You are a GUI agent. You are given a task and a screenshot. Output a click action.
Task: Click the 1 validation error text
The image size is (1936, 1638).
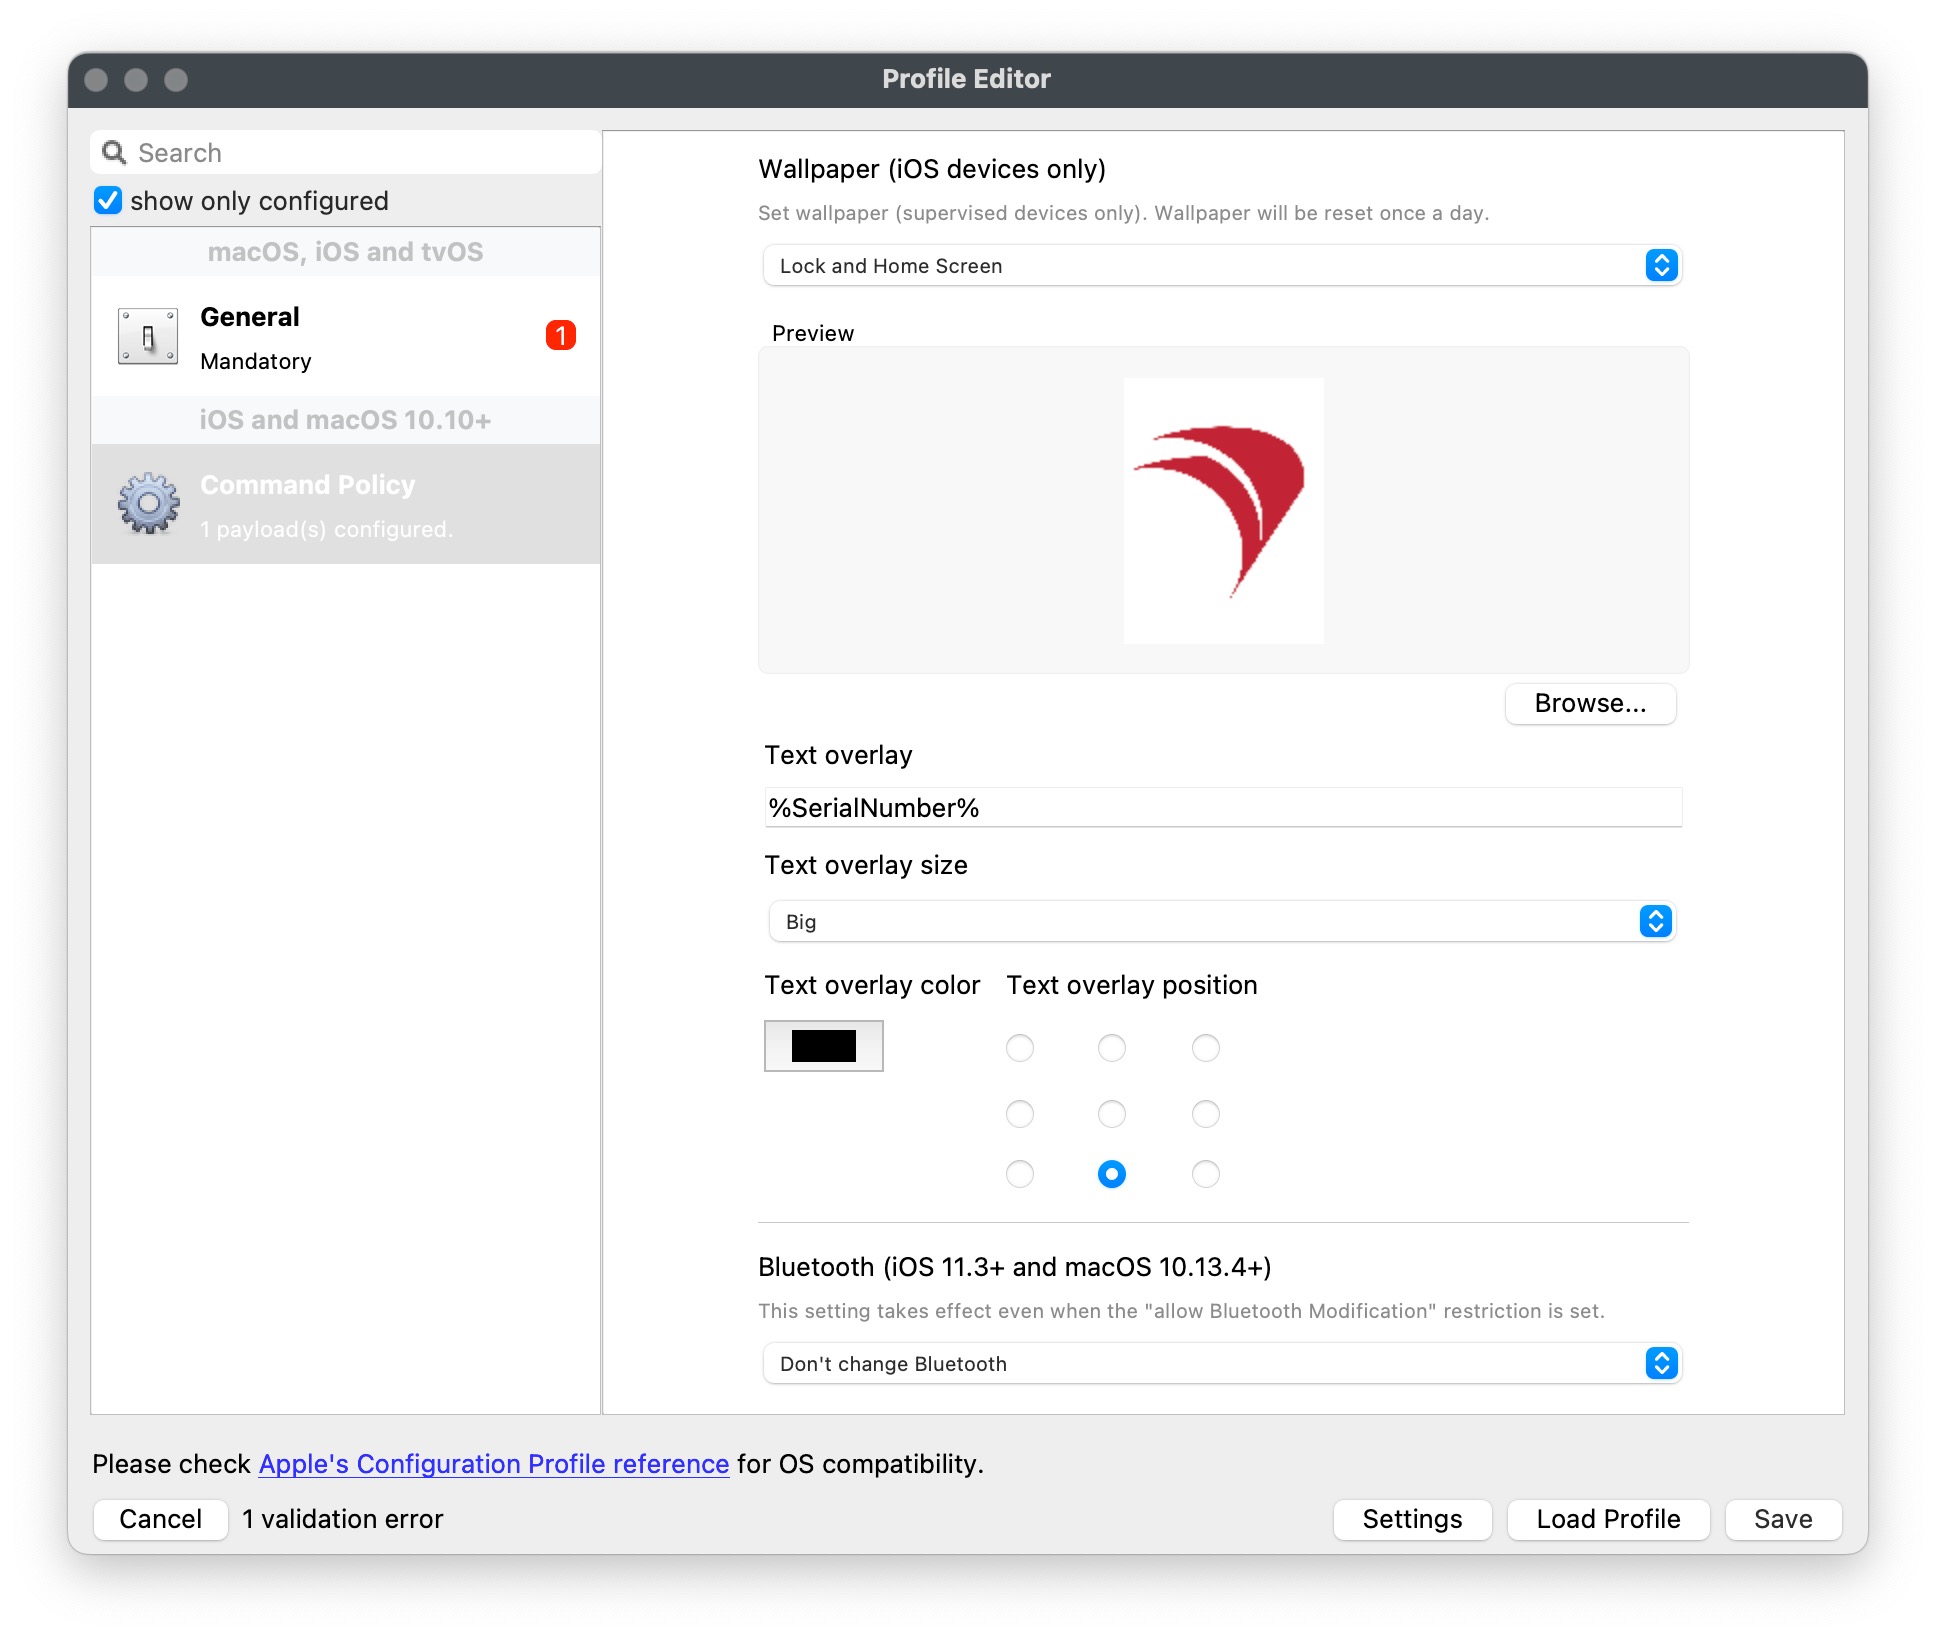coord(343,1519)
